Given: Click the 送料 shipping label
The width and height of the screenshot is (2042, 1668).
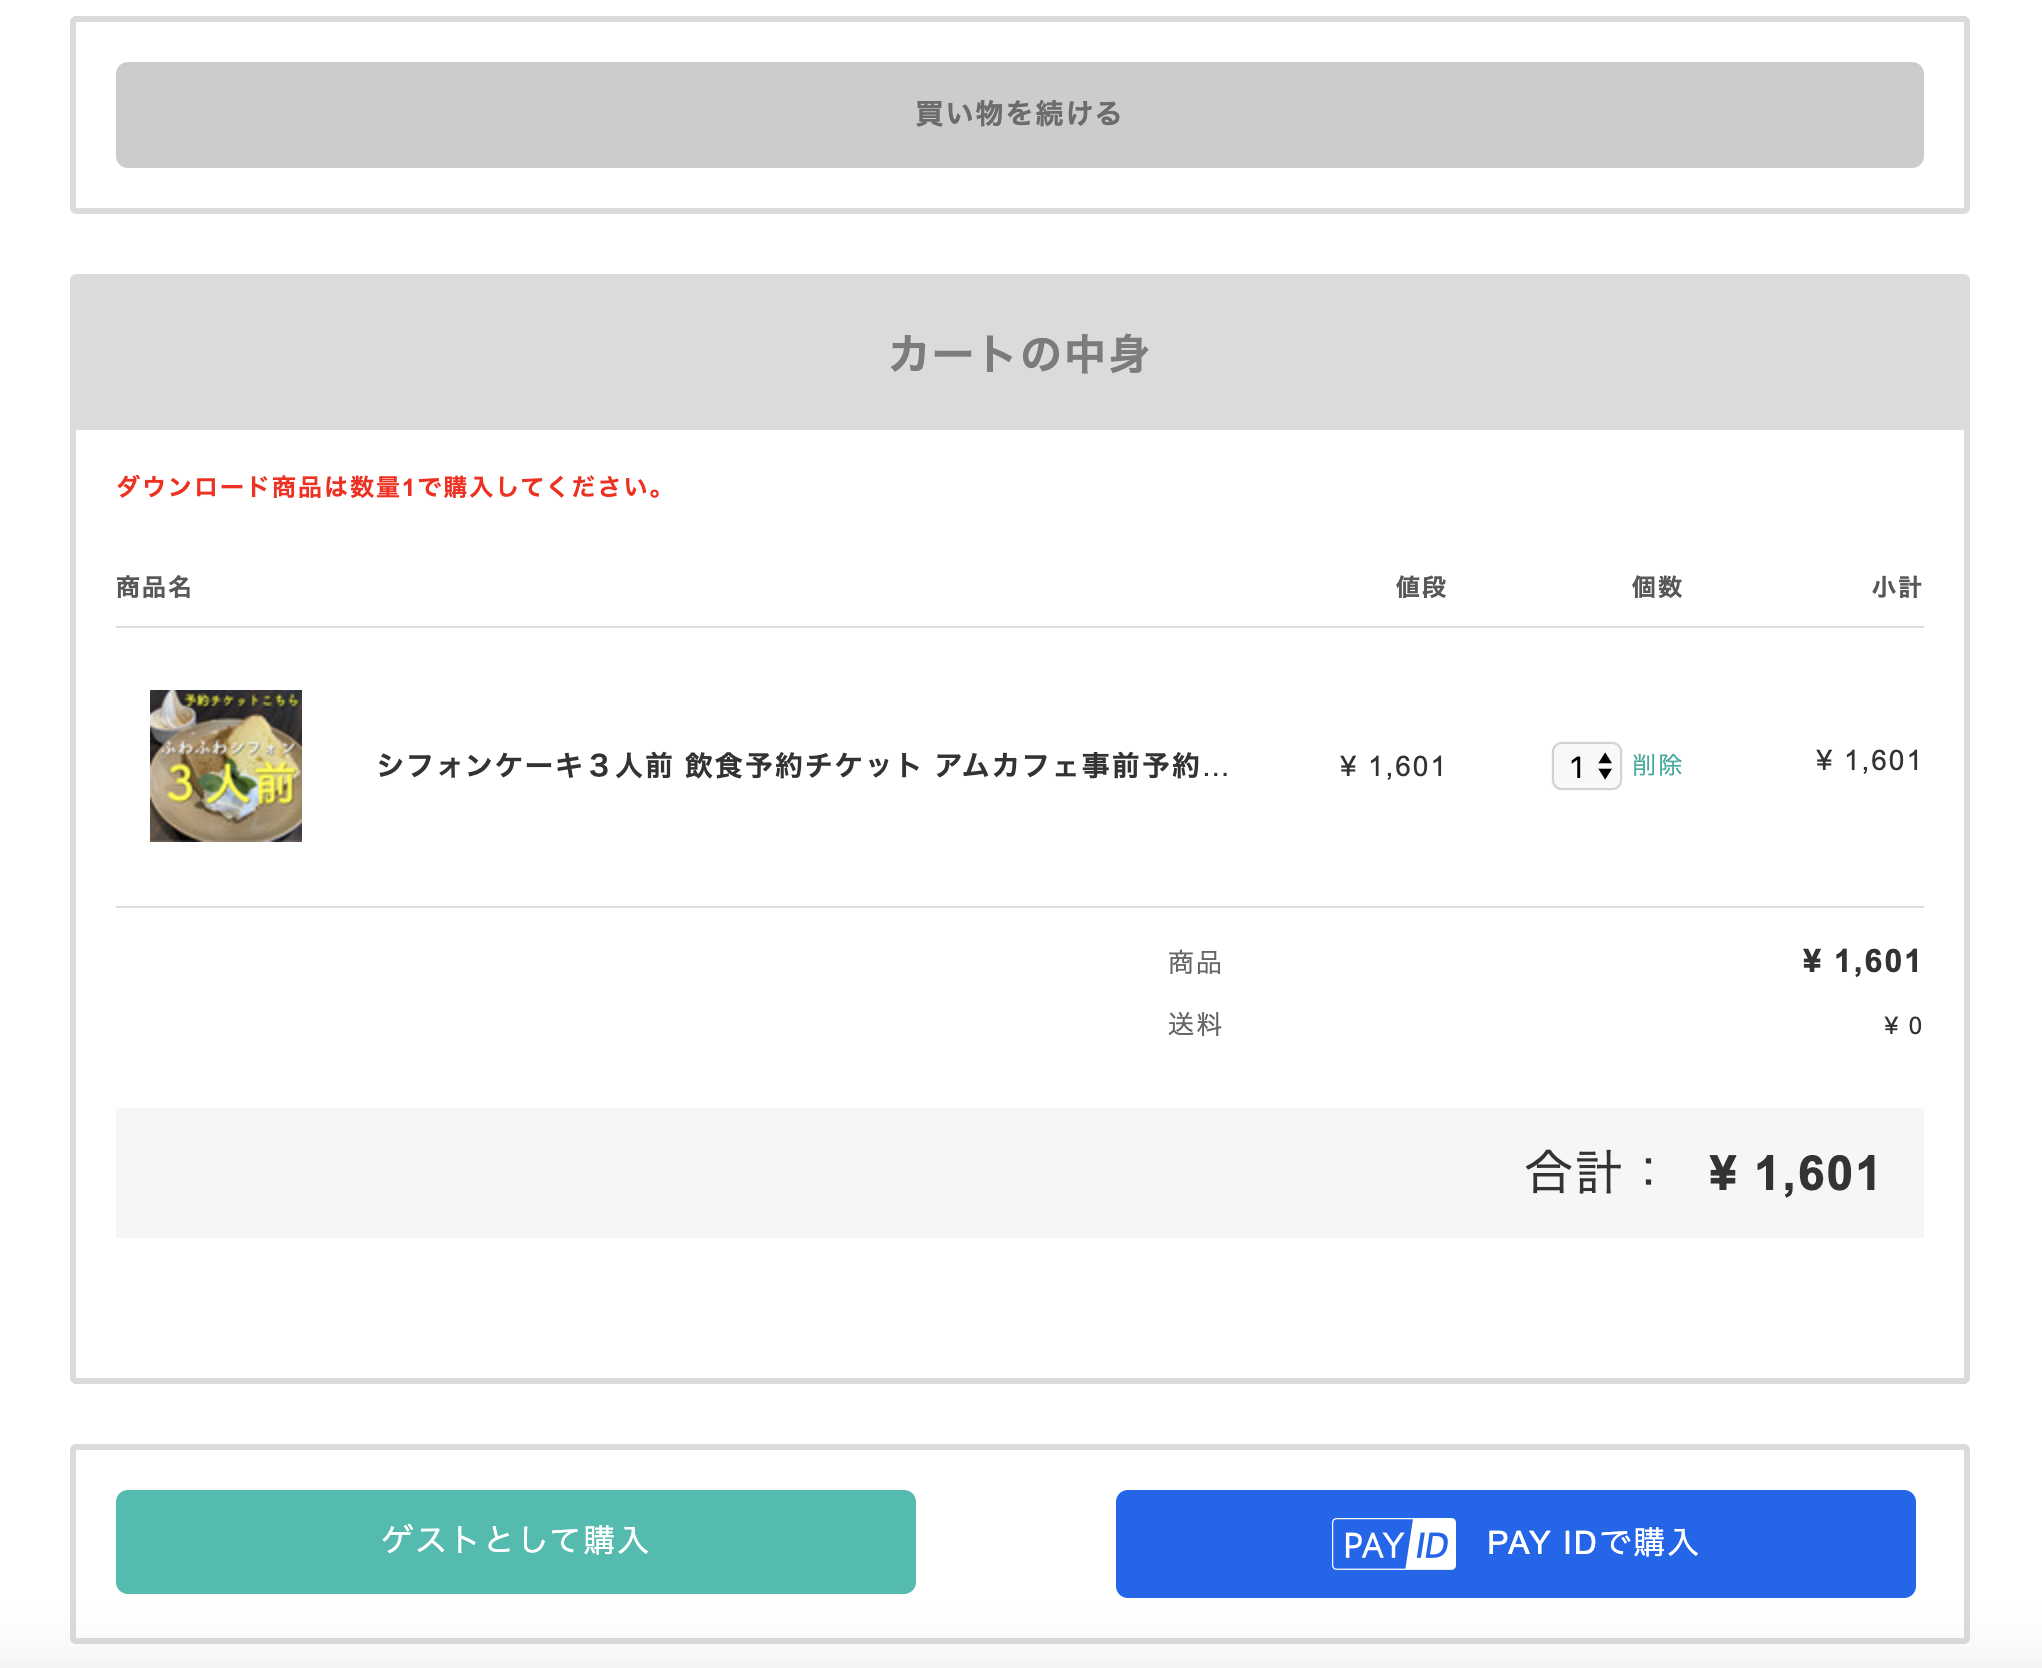Looking at the screenshot, I should coord(1195,1025).
